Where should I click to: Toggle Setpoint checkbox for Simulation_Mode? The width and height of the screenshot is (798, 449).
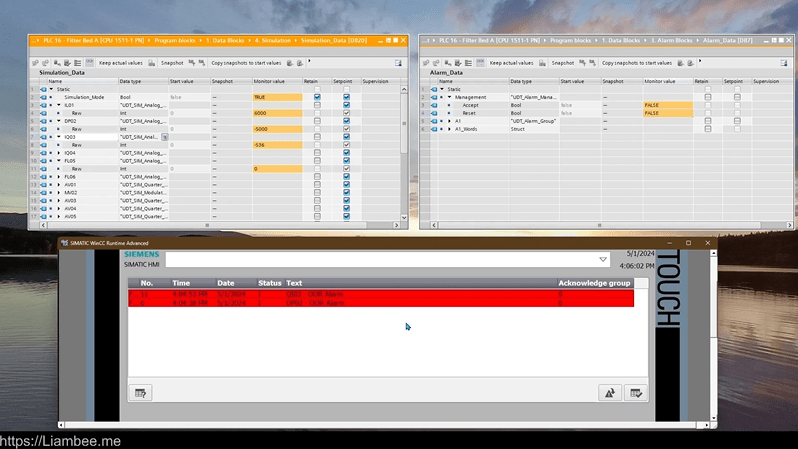[x=347, y=97]
